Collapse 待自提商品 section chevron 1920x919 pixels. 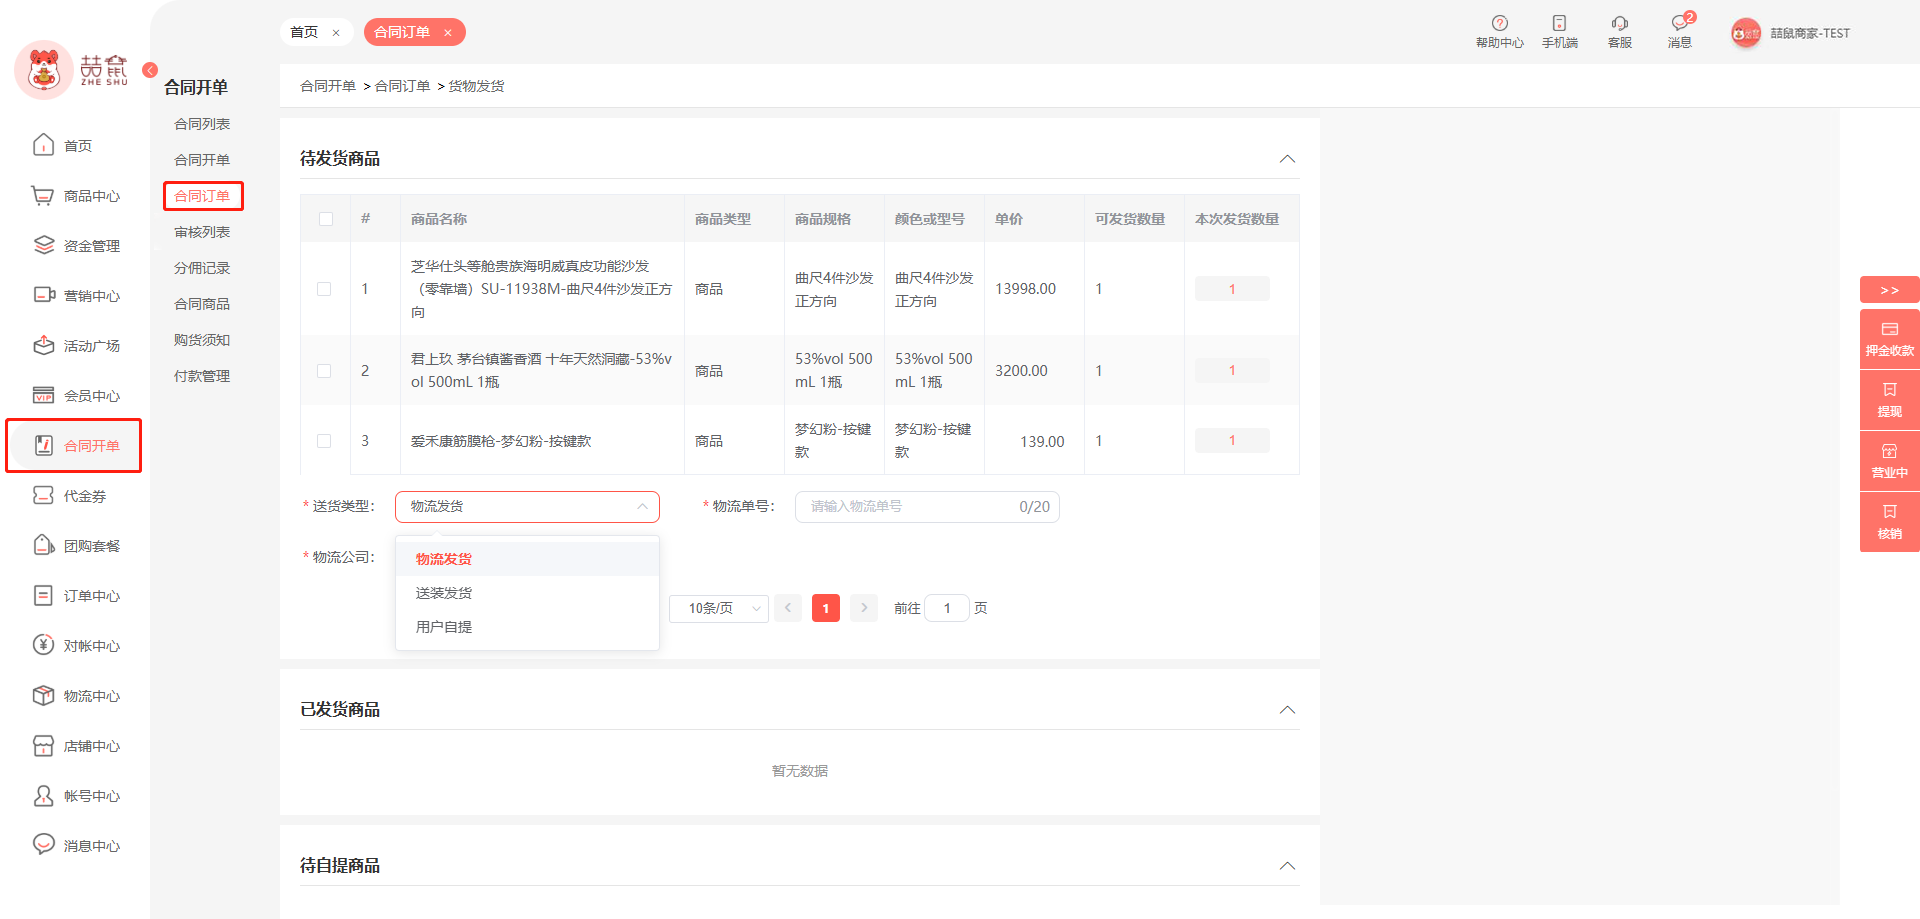[x=1288, y=866]
